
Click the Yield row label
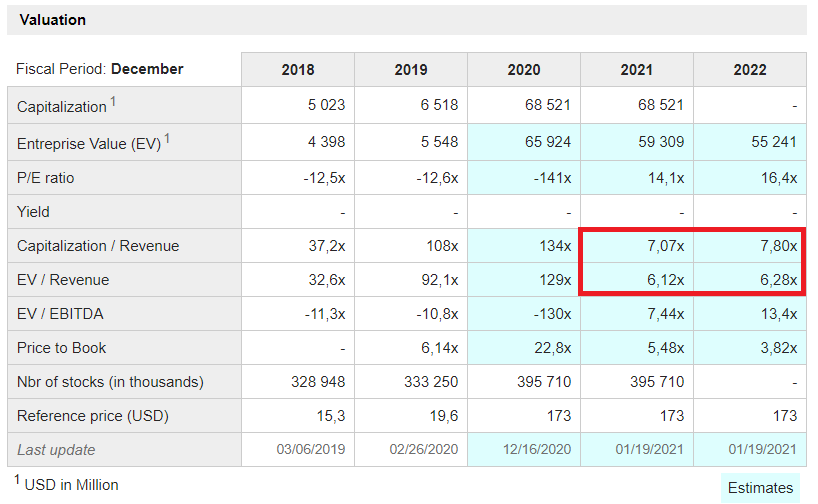click(x=33, y=212)
